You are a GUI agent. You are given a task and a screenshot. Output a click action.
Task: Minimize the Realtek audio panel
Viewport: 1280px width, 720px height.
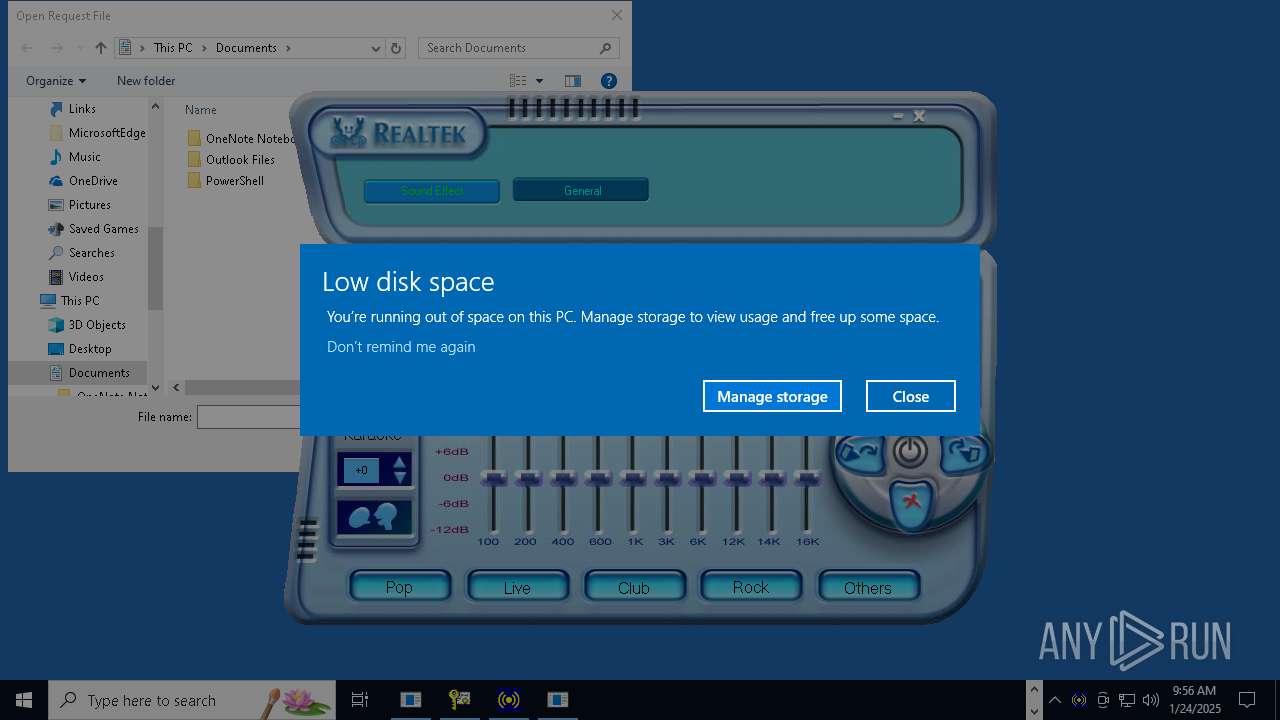898,116
